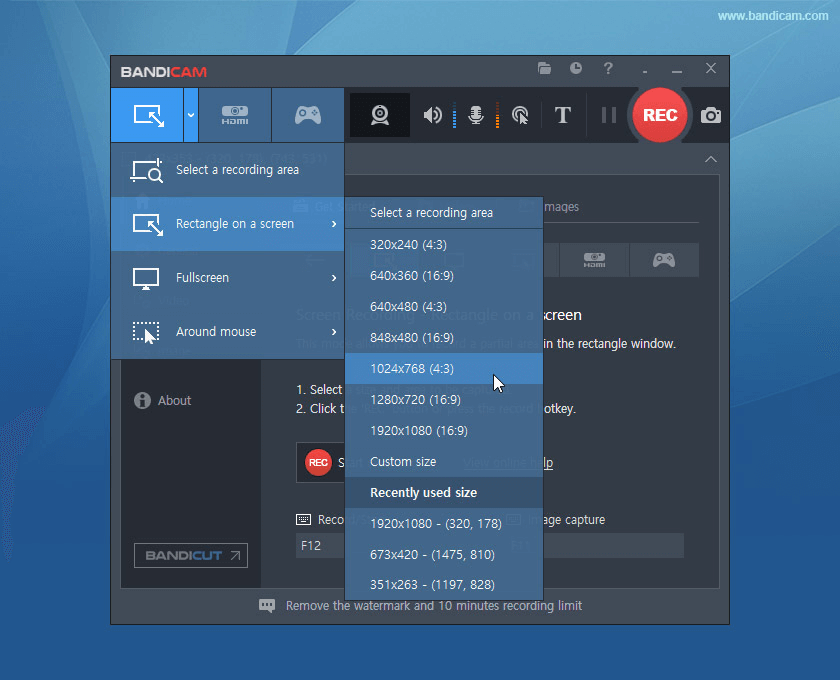The width and height of the screenshot is (840, 680).
Task: Click the HDMI icon in content panel
Action: click(x=594, y=260)
